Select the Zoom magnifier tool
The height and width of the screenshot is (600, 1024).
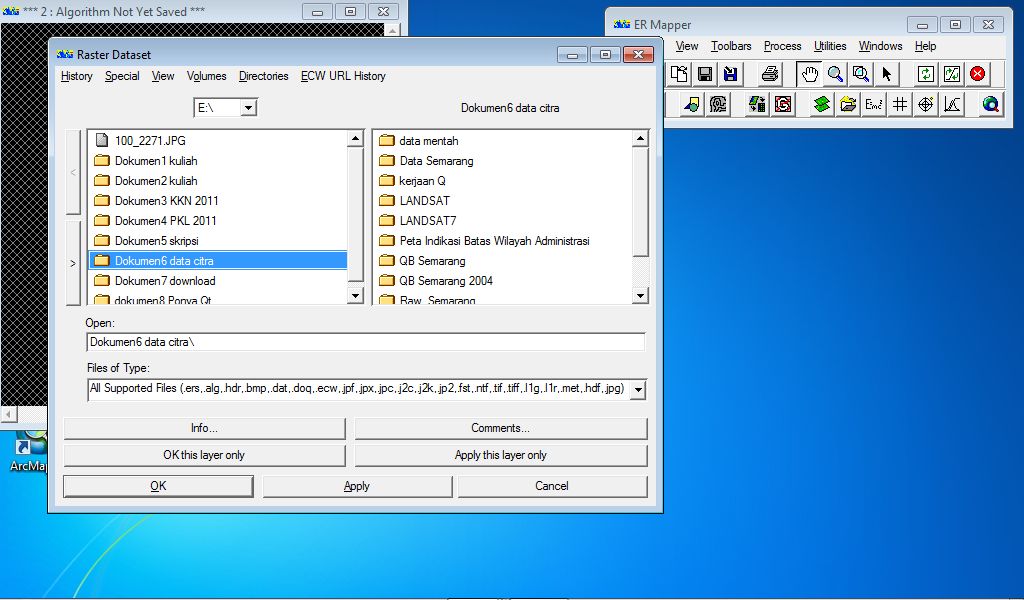(835, 72)
